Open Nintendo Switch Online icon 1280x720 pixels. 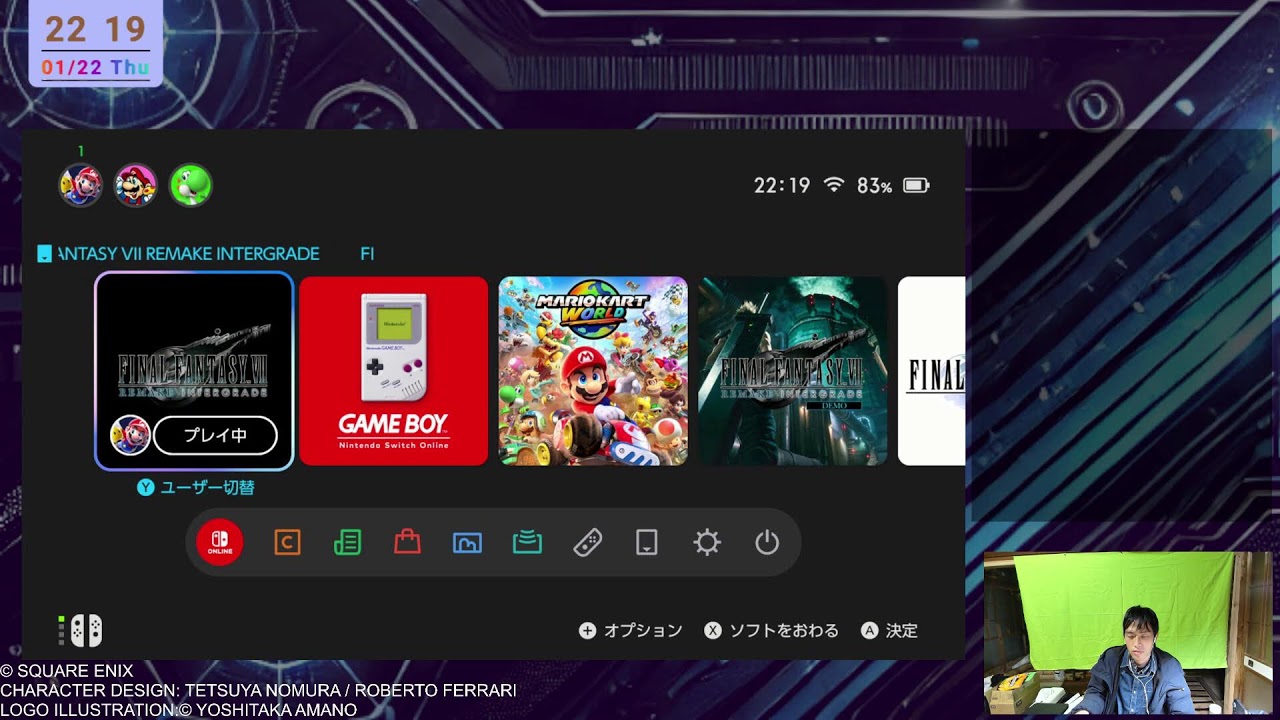[x=220, y=542]
